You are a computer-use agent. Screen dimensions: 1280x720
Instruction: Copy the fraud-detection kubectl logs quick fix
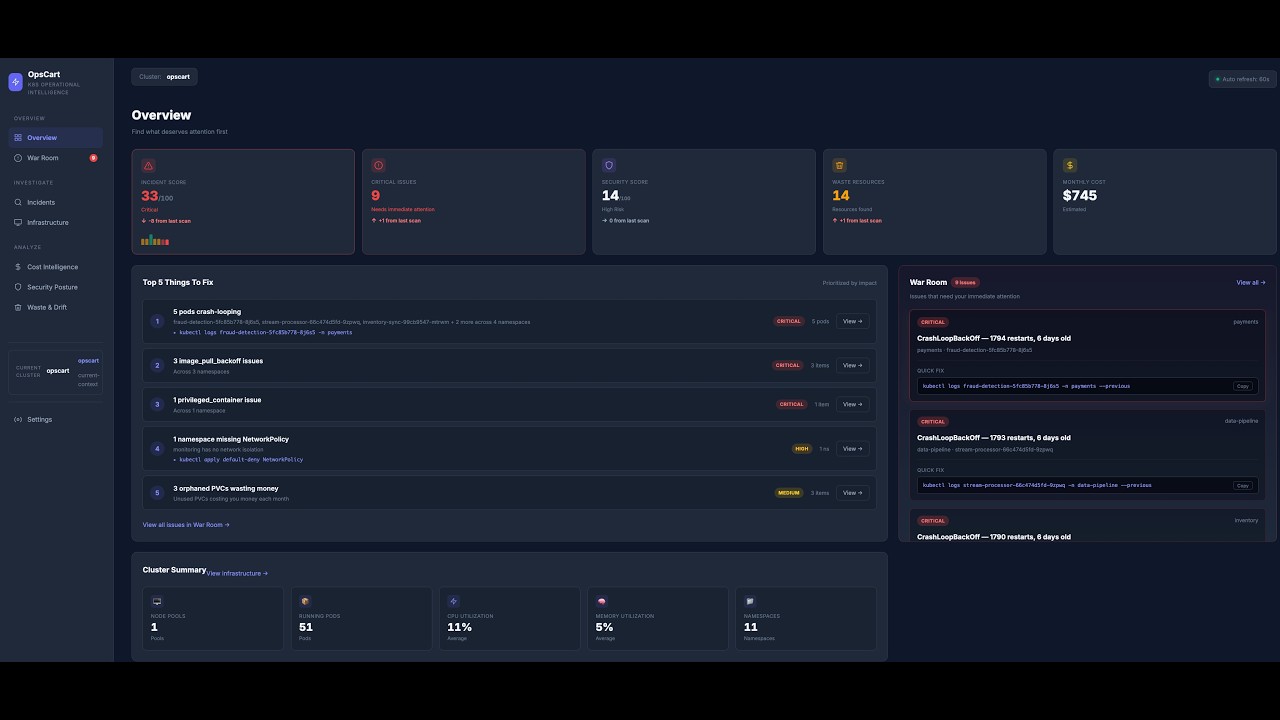pyautogui.click(x=1243, y=386)
